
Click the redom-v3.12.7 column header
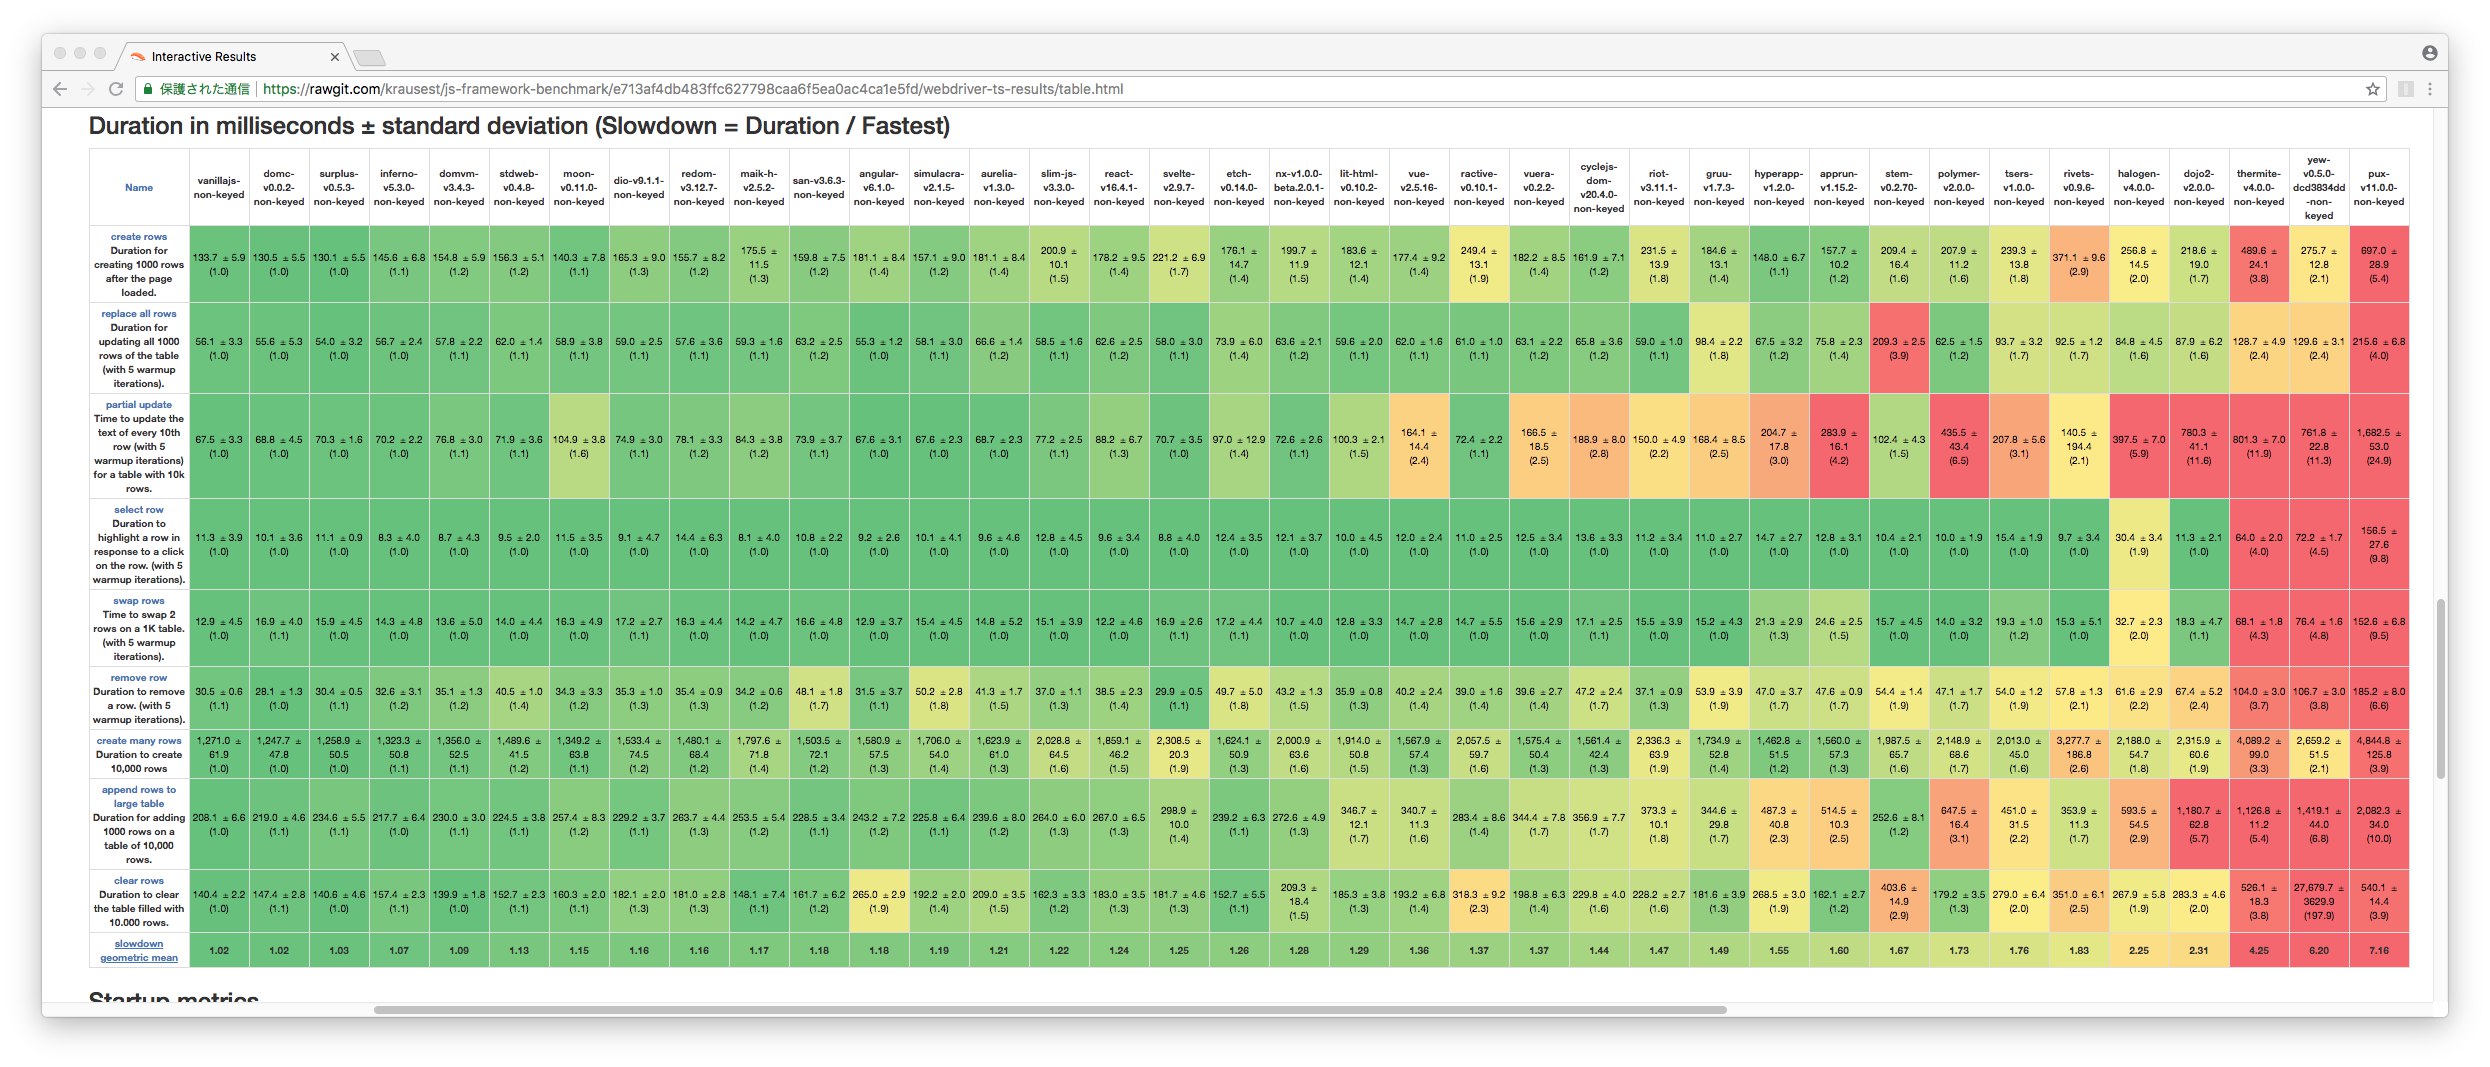click(x=699, y=188)
